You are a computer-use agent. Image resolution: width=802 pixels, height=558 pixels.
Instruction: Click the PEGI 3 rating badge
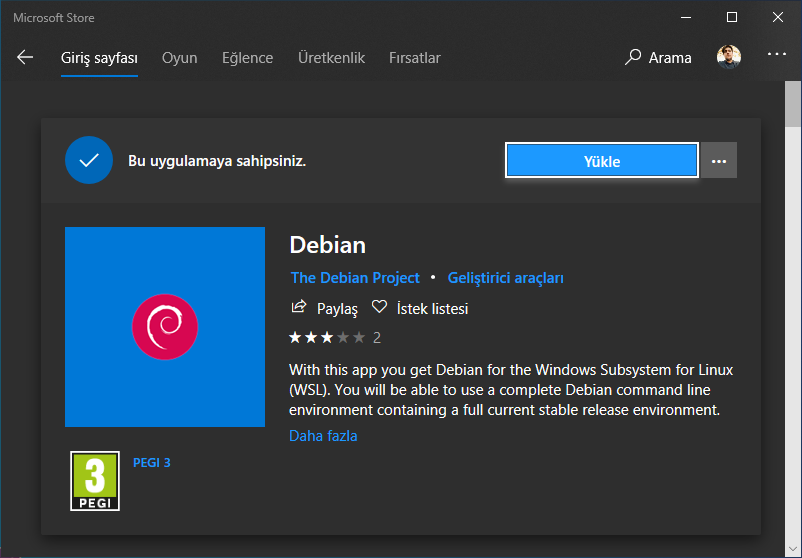pyautogui.click(x=95, y=481)
